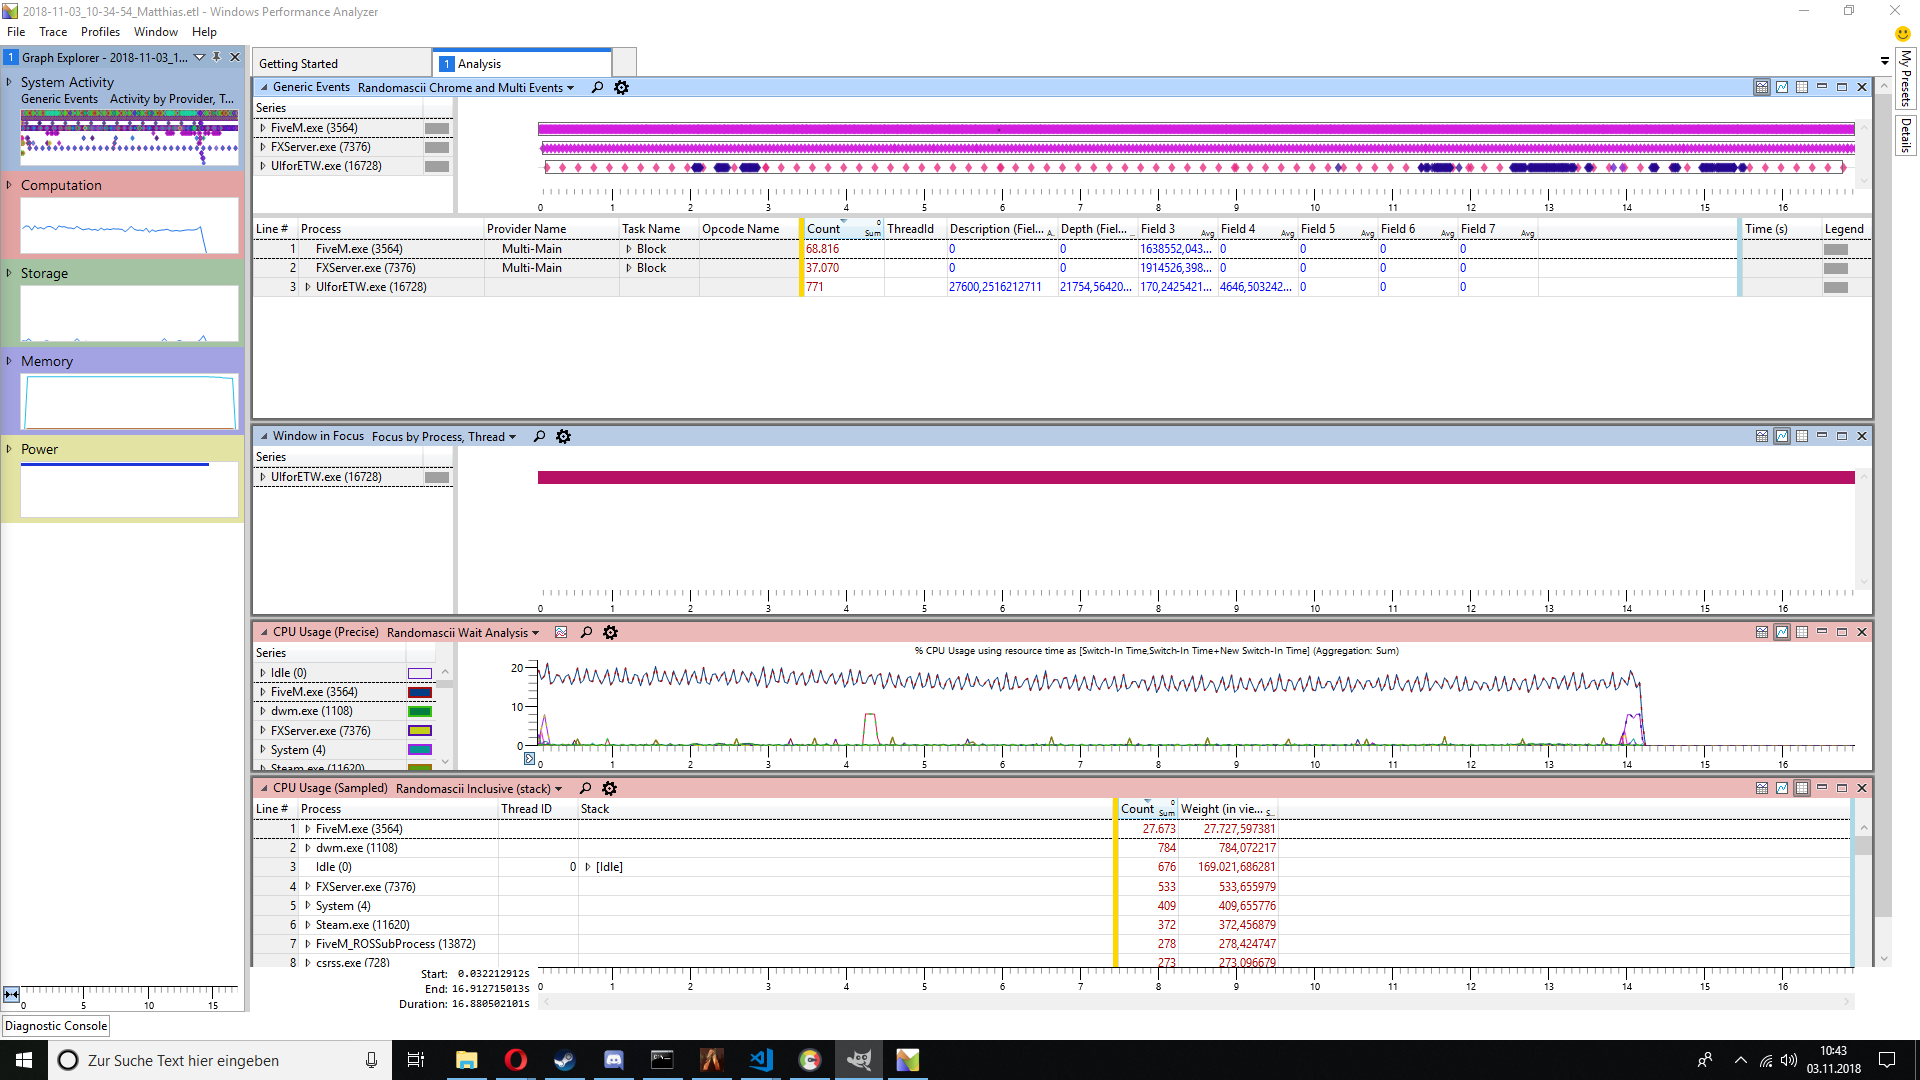
Task: Click System (4) series color swatch
Action: click(x=420, y=750)
